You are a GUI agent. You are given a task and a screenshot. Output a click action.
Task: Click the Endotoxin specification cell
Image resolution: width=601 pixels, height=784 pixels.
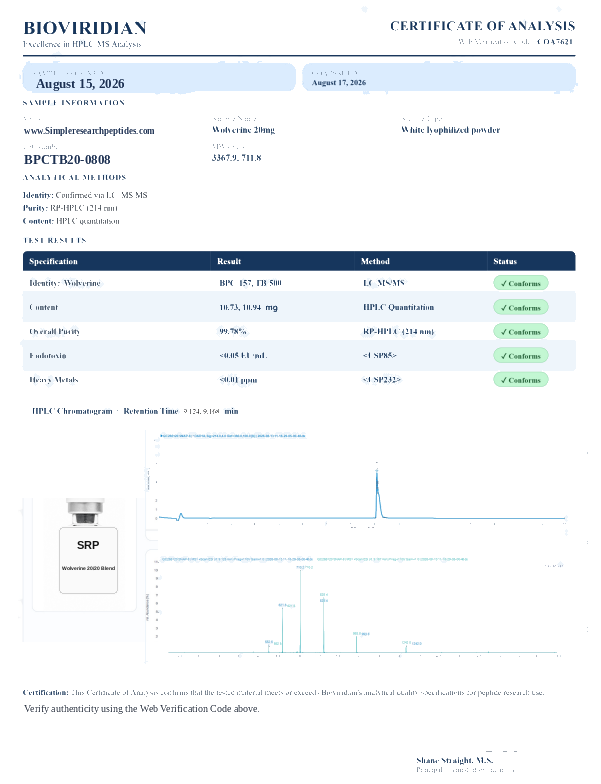pyautogui.click(x=48, y=356)
